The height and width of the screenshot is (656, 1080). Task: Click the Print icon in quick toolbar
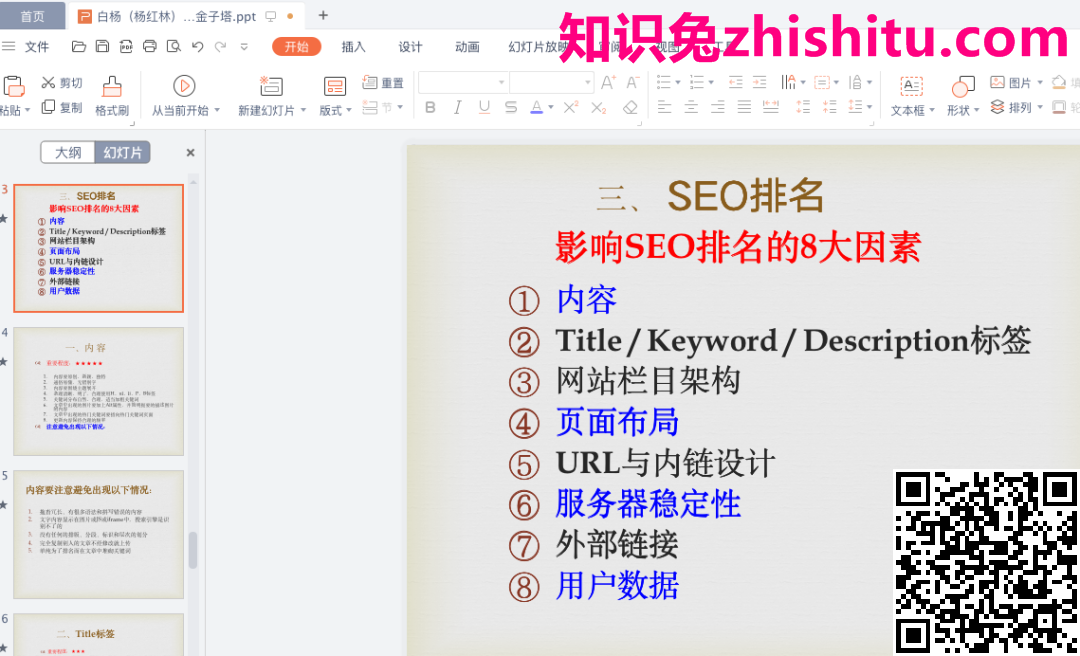(149, 47)
